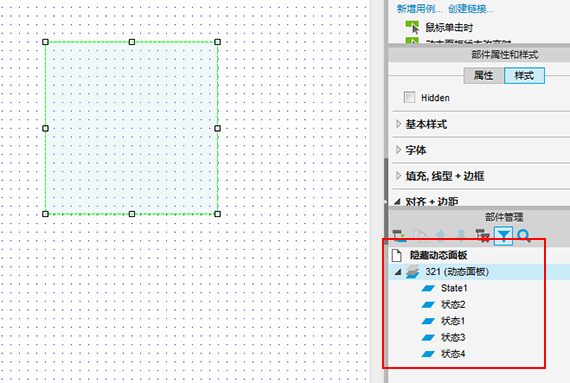Click the delete icon with red X
Image resolution: width=570 pixels, height=383 pixels.
pos(483,236)
